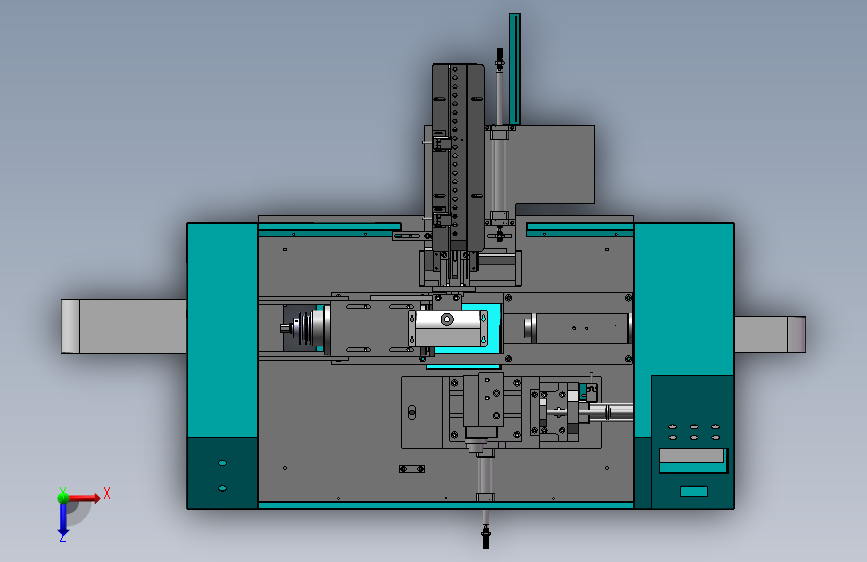Screen dimensions: 867x562
Task: Select the left gray conveyor extension
Action: click(x=124, y=326)
